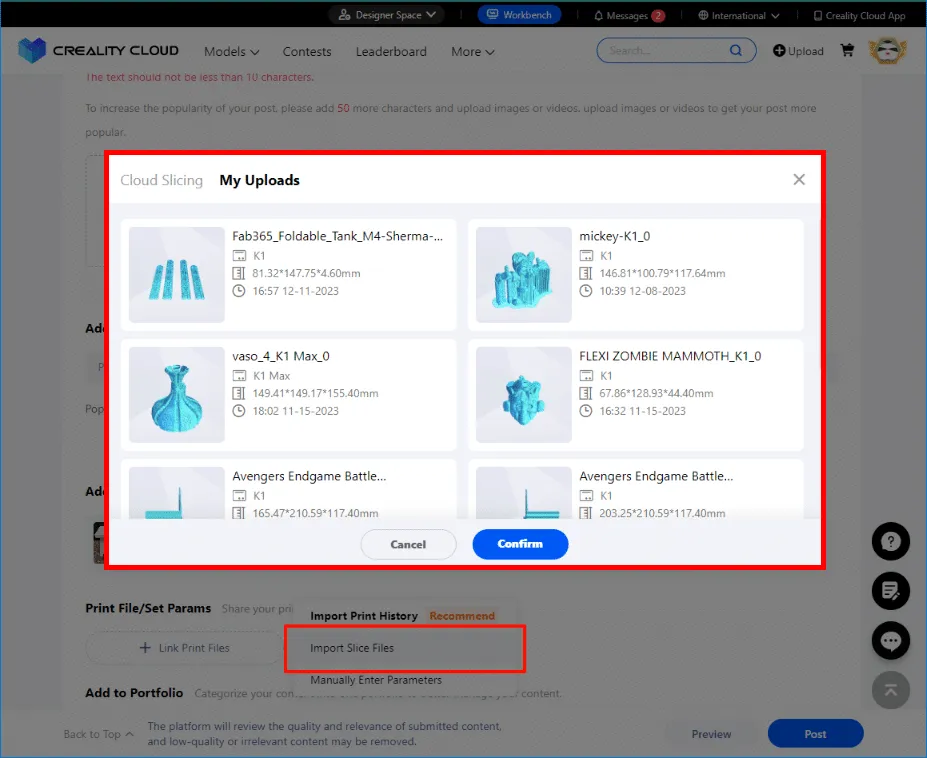Open the feedback notes floating button
This screenshot has height=758, width=927.
click(x=891, y=591)
